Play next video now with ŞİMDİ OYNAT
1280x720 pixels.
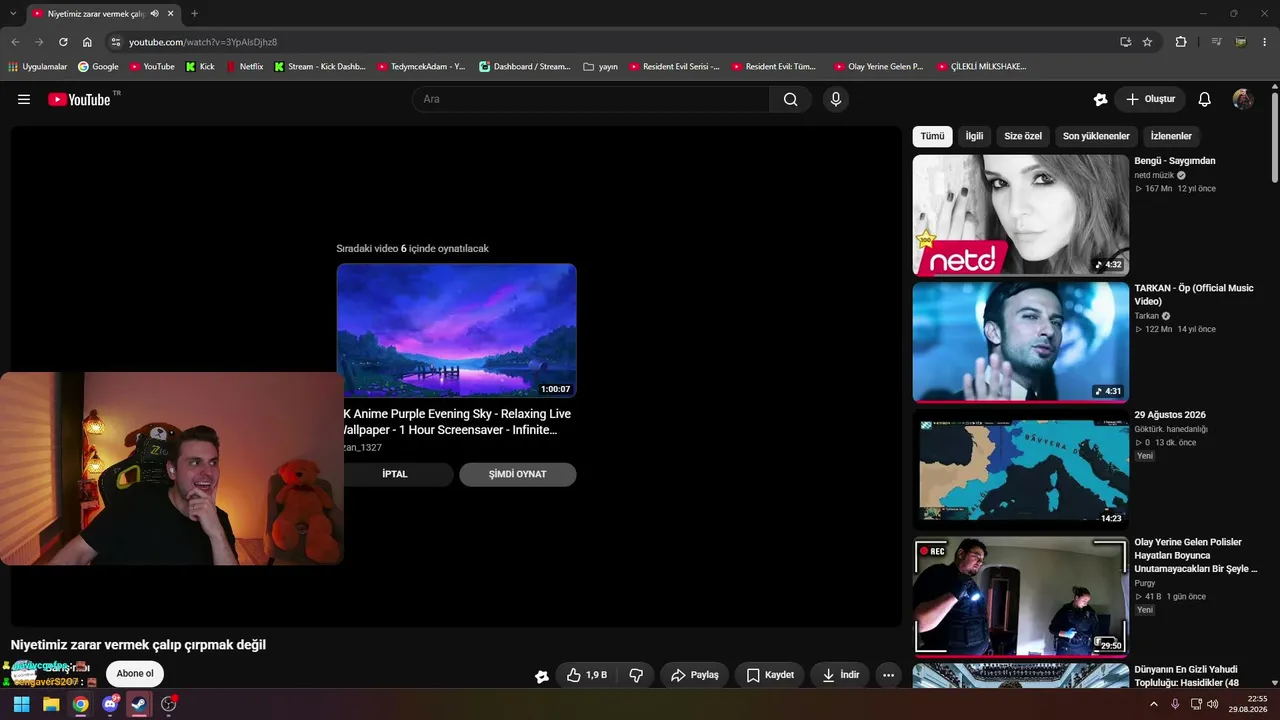pyautogui.click(x=518, y=474)
